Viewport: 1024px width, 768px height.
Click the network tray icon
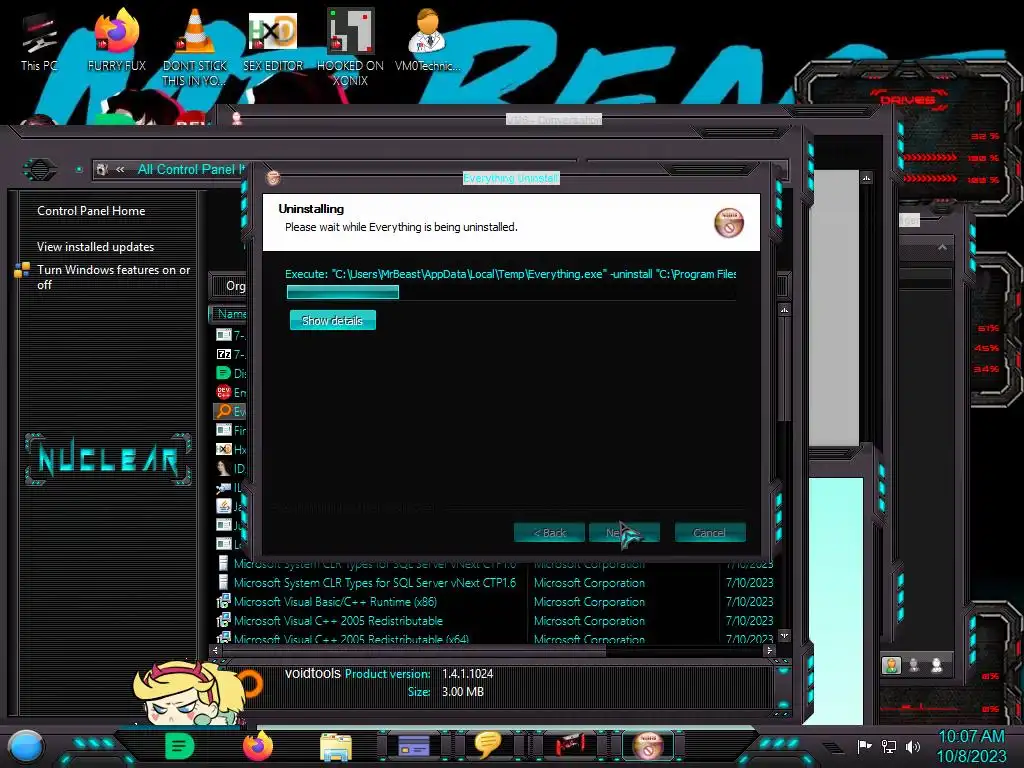(888, 746)
